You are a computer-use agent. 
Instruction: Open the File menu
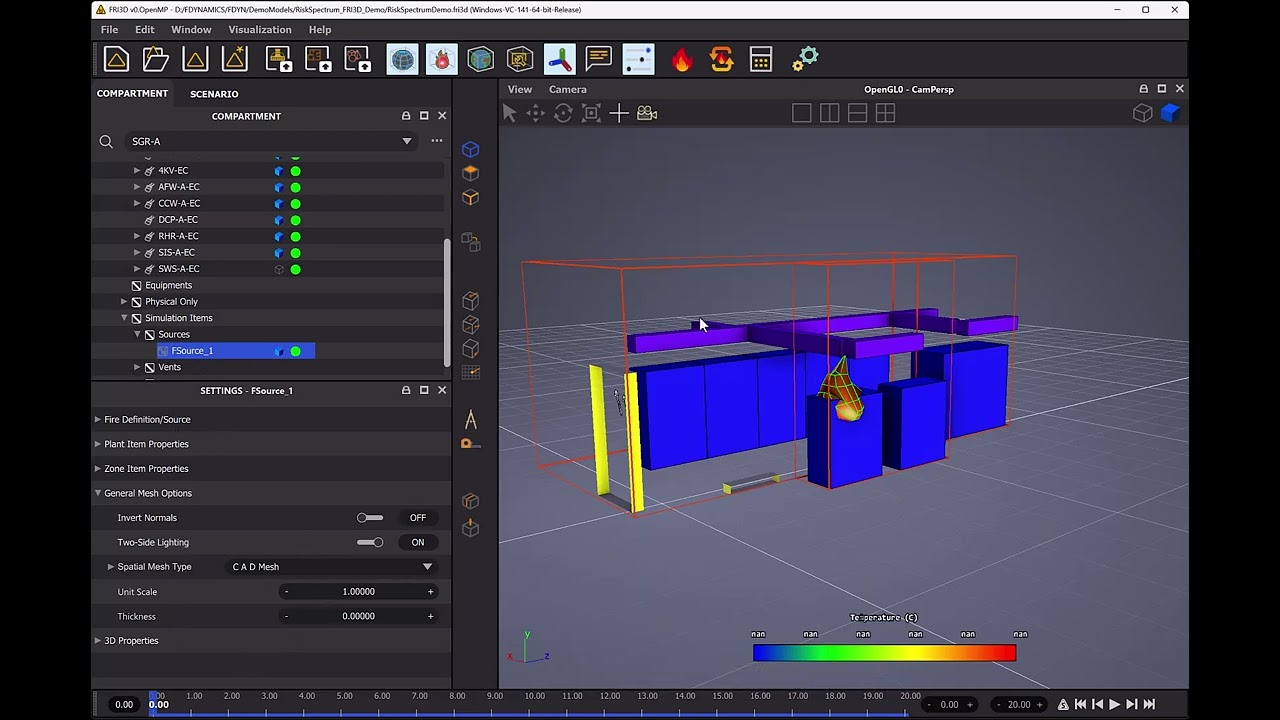pyautogui.click(x=109, y=30)
